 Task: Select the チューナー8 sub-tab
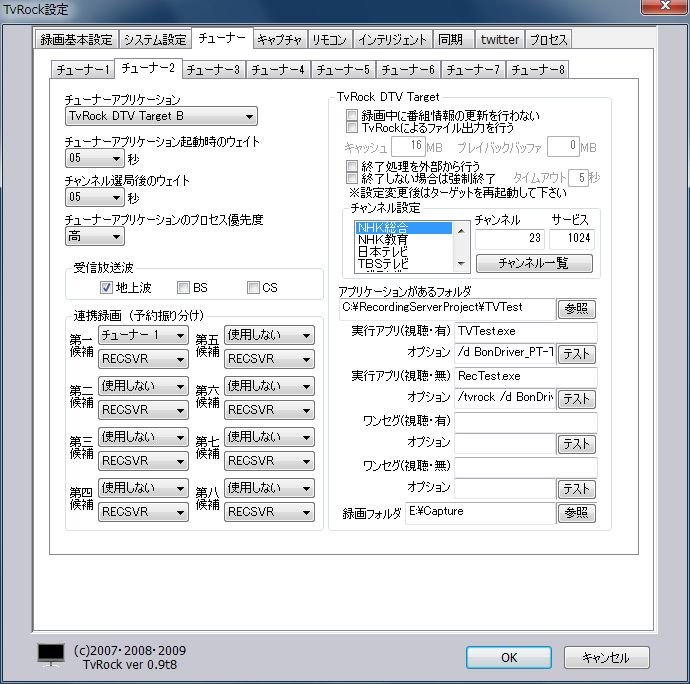point(538,70)
